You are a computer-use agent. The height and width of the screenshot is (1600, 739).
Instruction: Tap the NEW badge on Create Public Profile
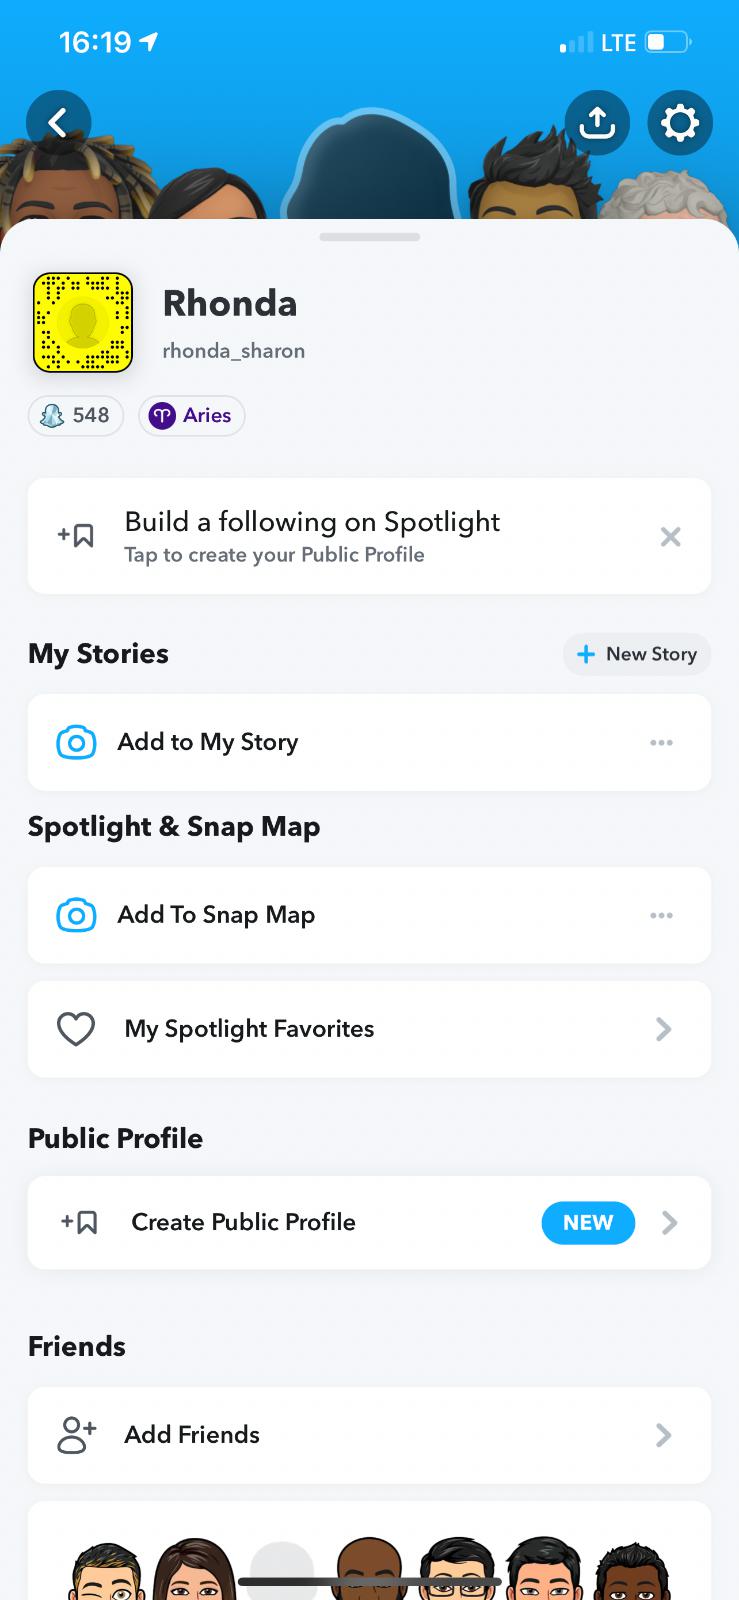tap(588, 1222)
